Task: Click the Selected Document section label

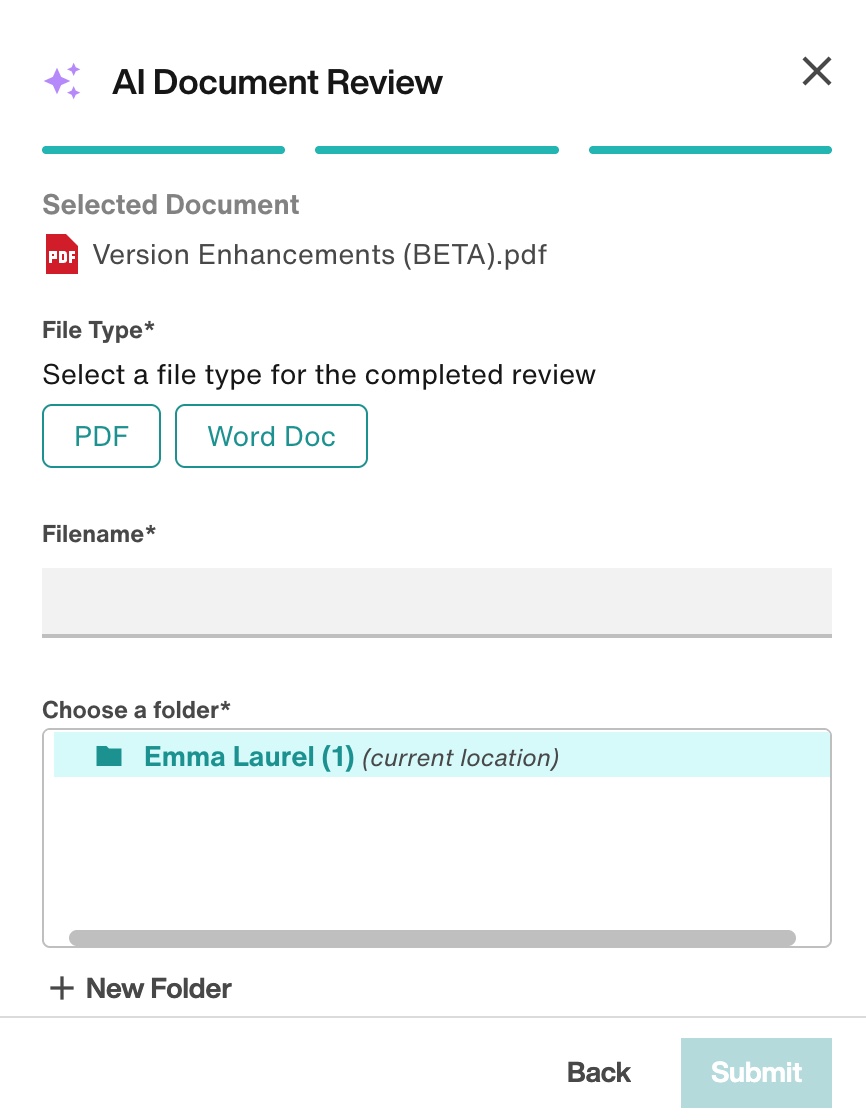Action: click(x=170, y=205)
